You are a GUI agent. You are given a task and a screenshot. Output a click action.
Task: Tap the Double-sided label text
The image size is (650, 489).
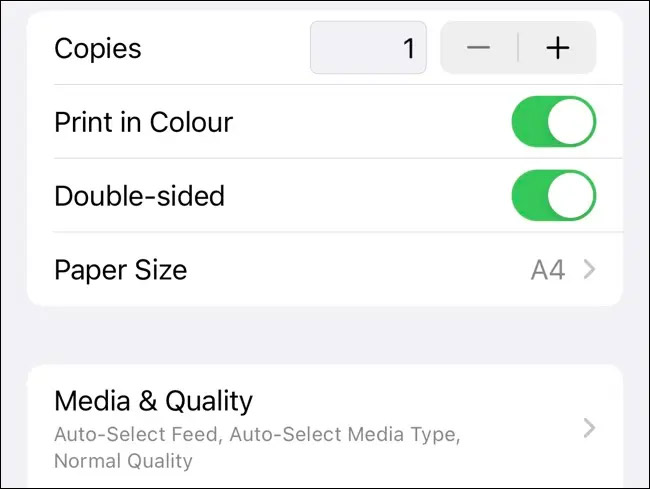139,195
